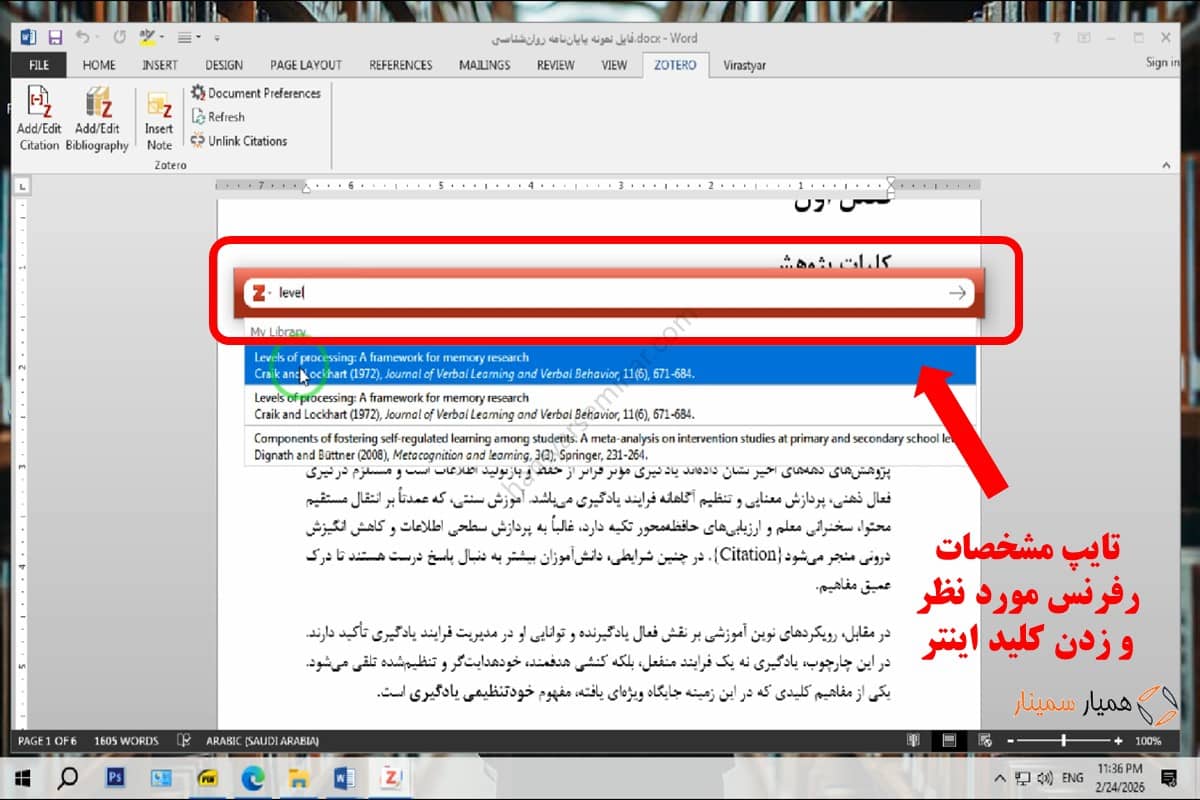1200x800 pixels.
Task: Select highlighted 'Levels of processing' result
Action: 610,365
